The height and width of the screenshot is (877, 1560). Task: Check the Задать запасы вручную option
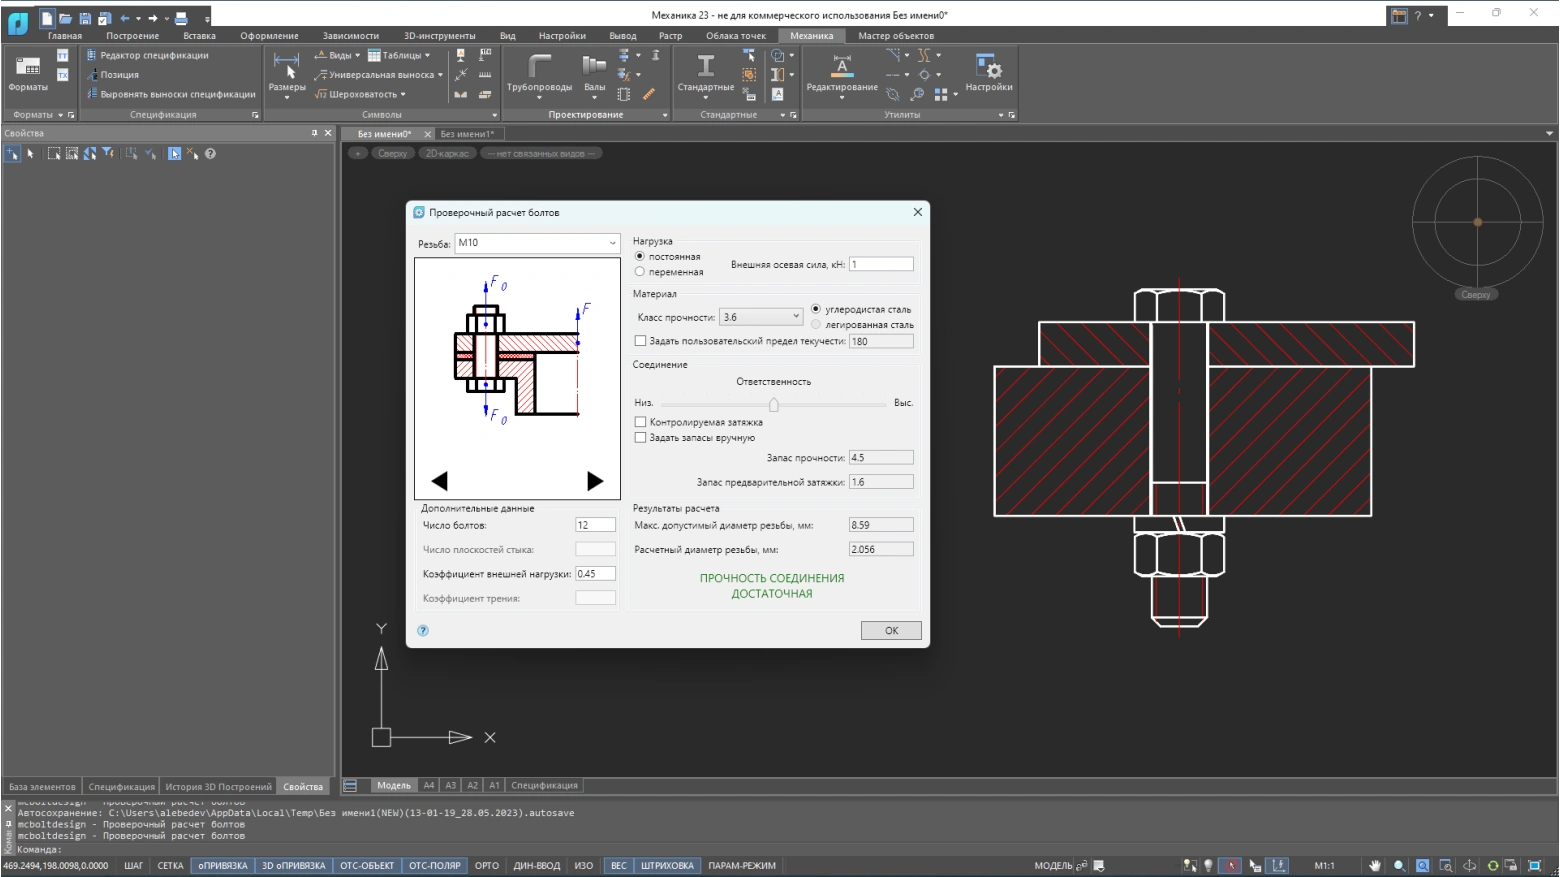click(x=641, y=438)
